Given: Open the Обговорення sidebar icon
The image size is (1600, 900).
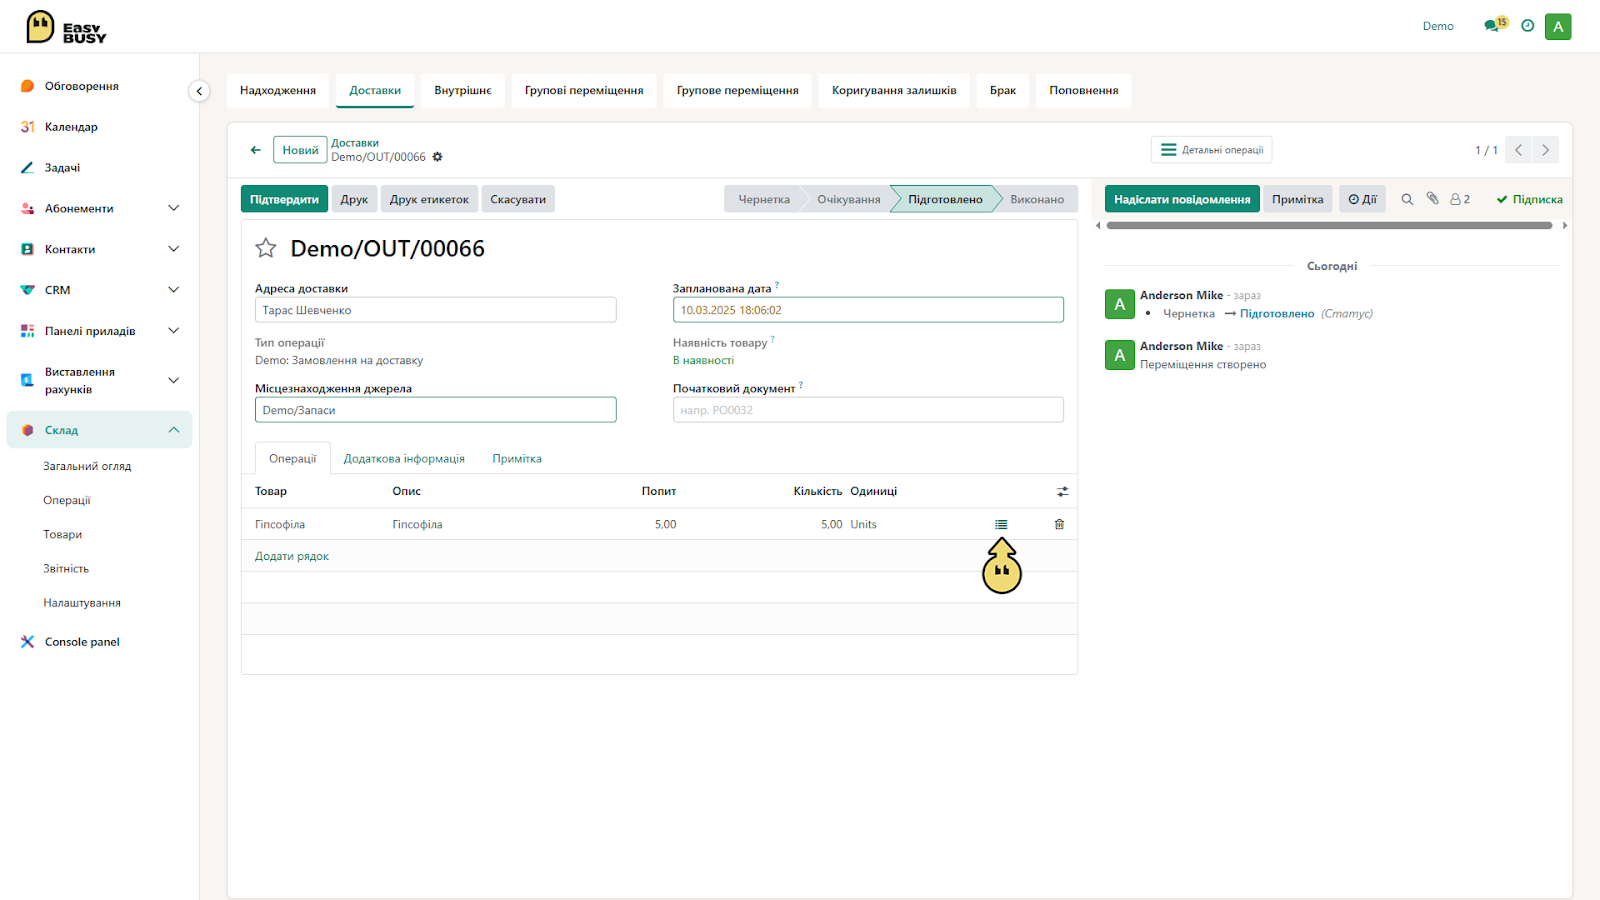Looking at the screenshot, I should 27,86.
